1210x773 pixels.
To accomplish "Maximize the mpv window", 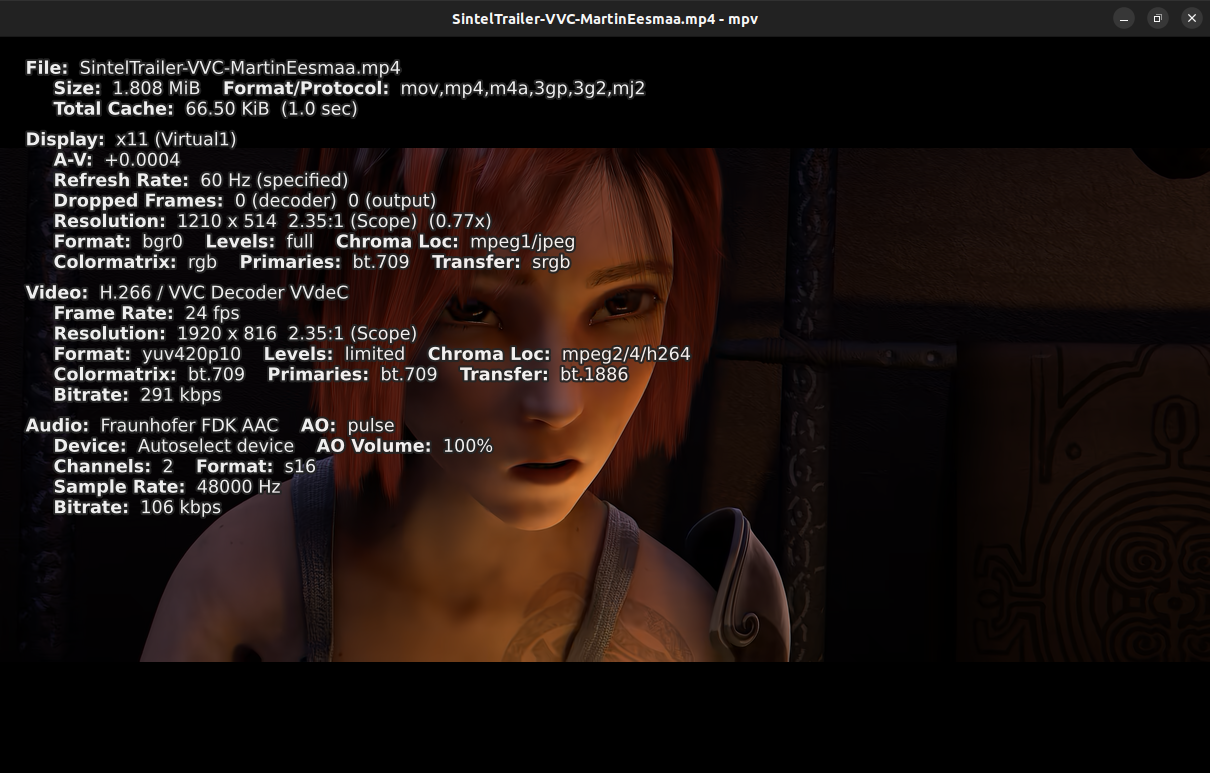I will point(1157,18).
